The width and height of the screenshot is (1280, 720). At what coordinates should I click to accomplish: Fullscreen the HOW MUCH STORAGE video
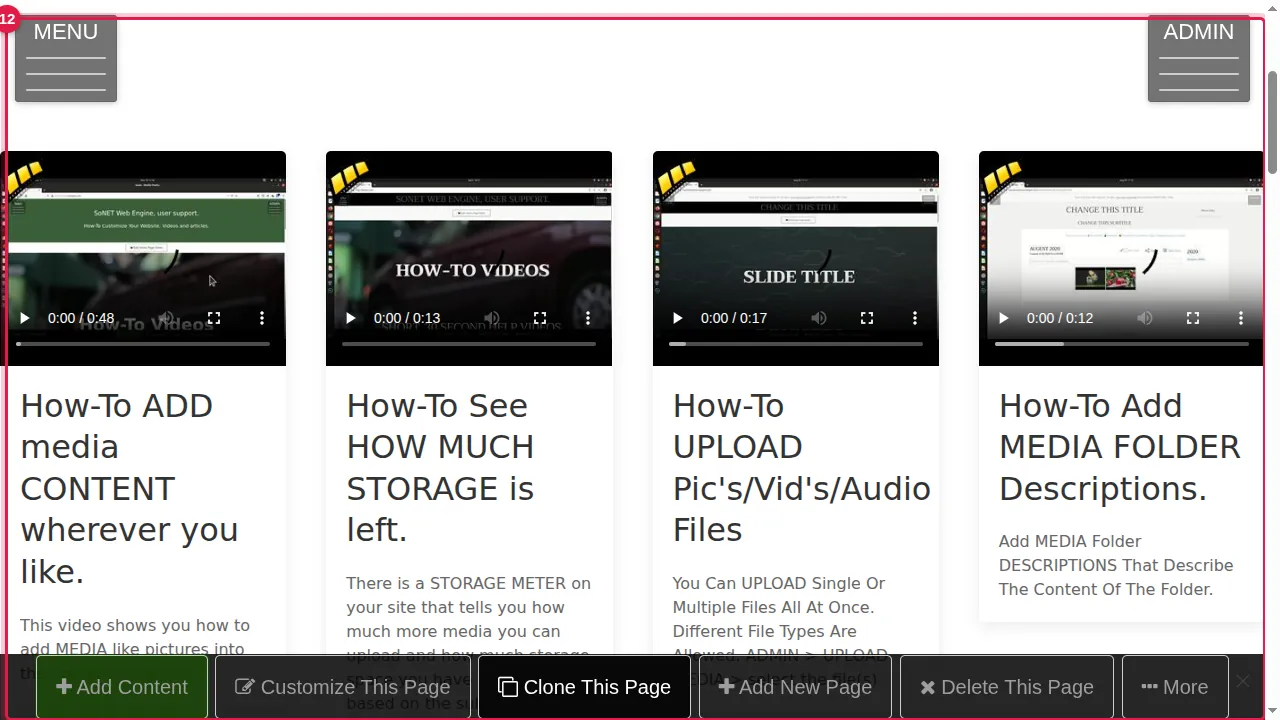[540, 318]
